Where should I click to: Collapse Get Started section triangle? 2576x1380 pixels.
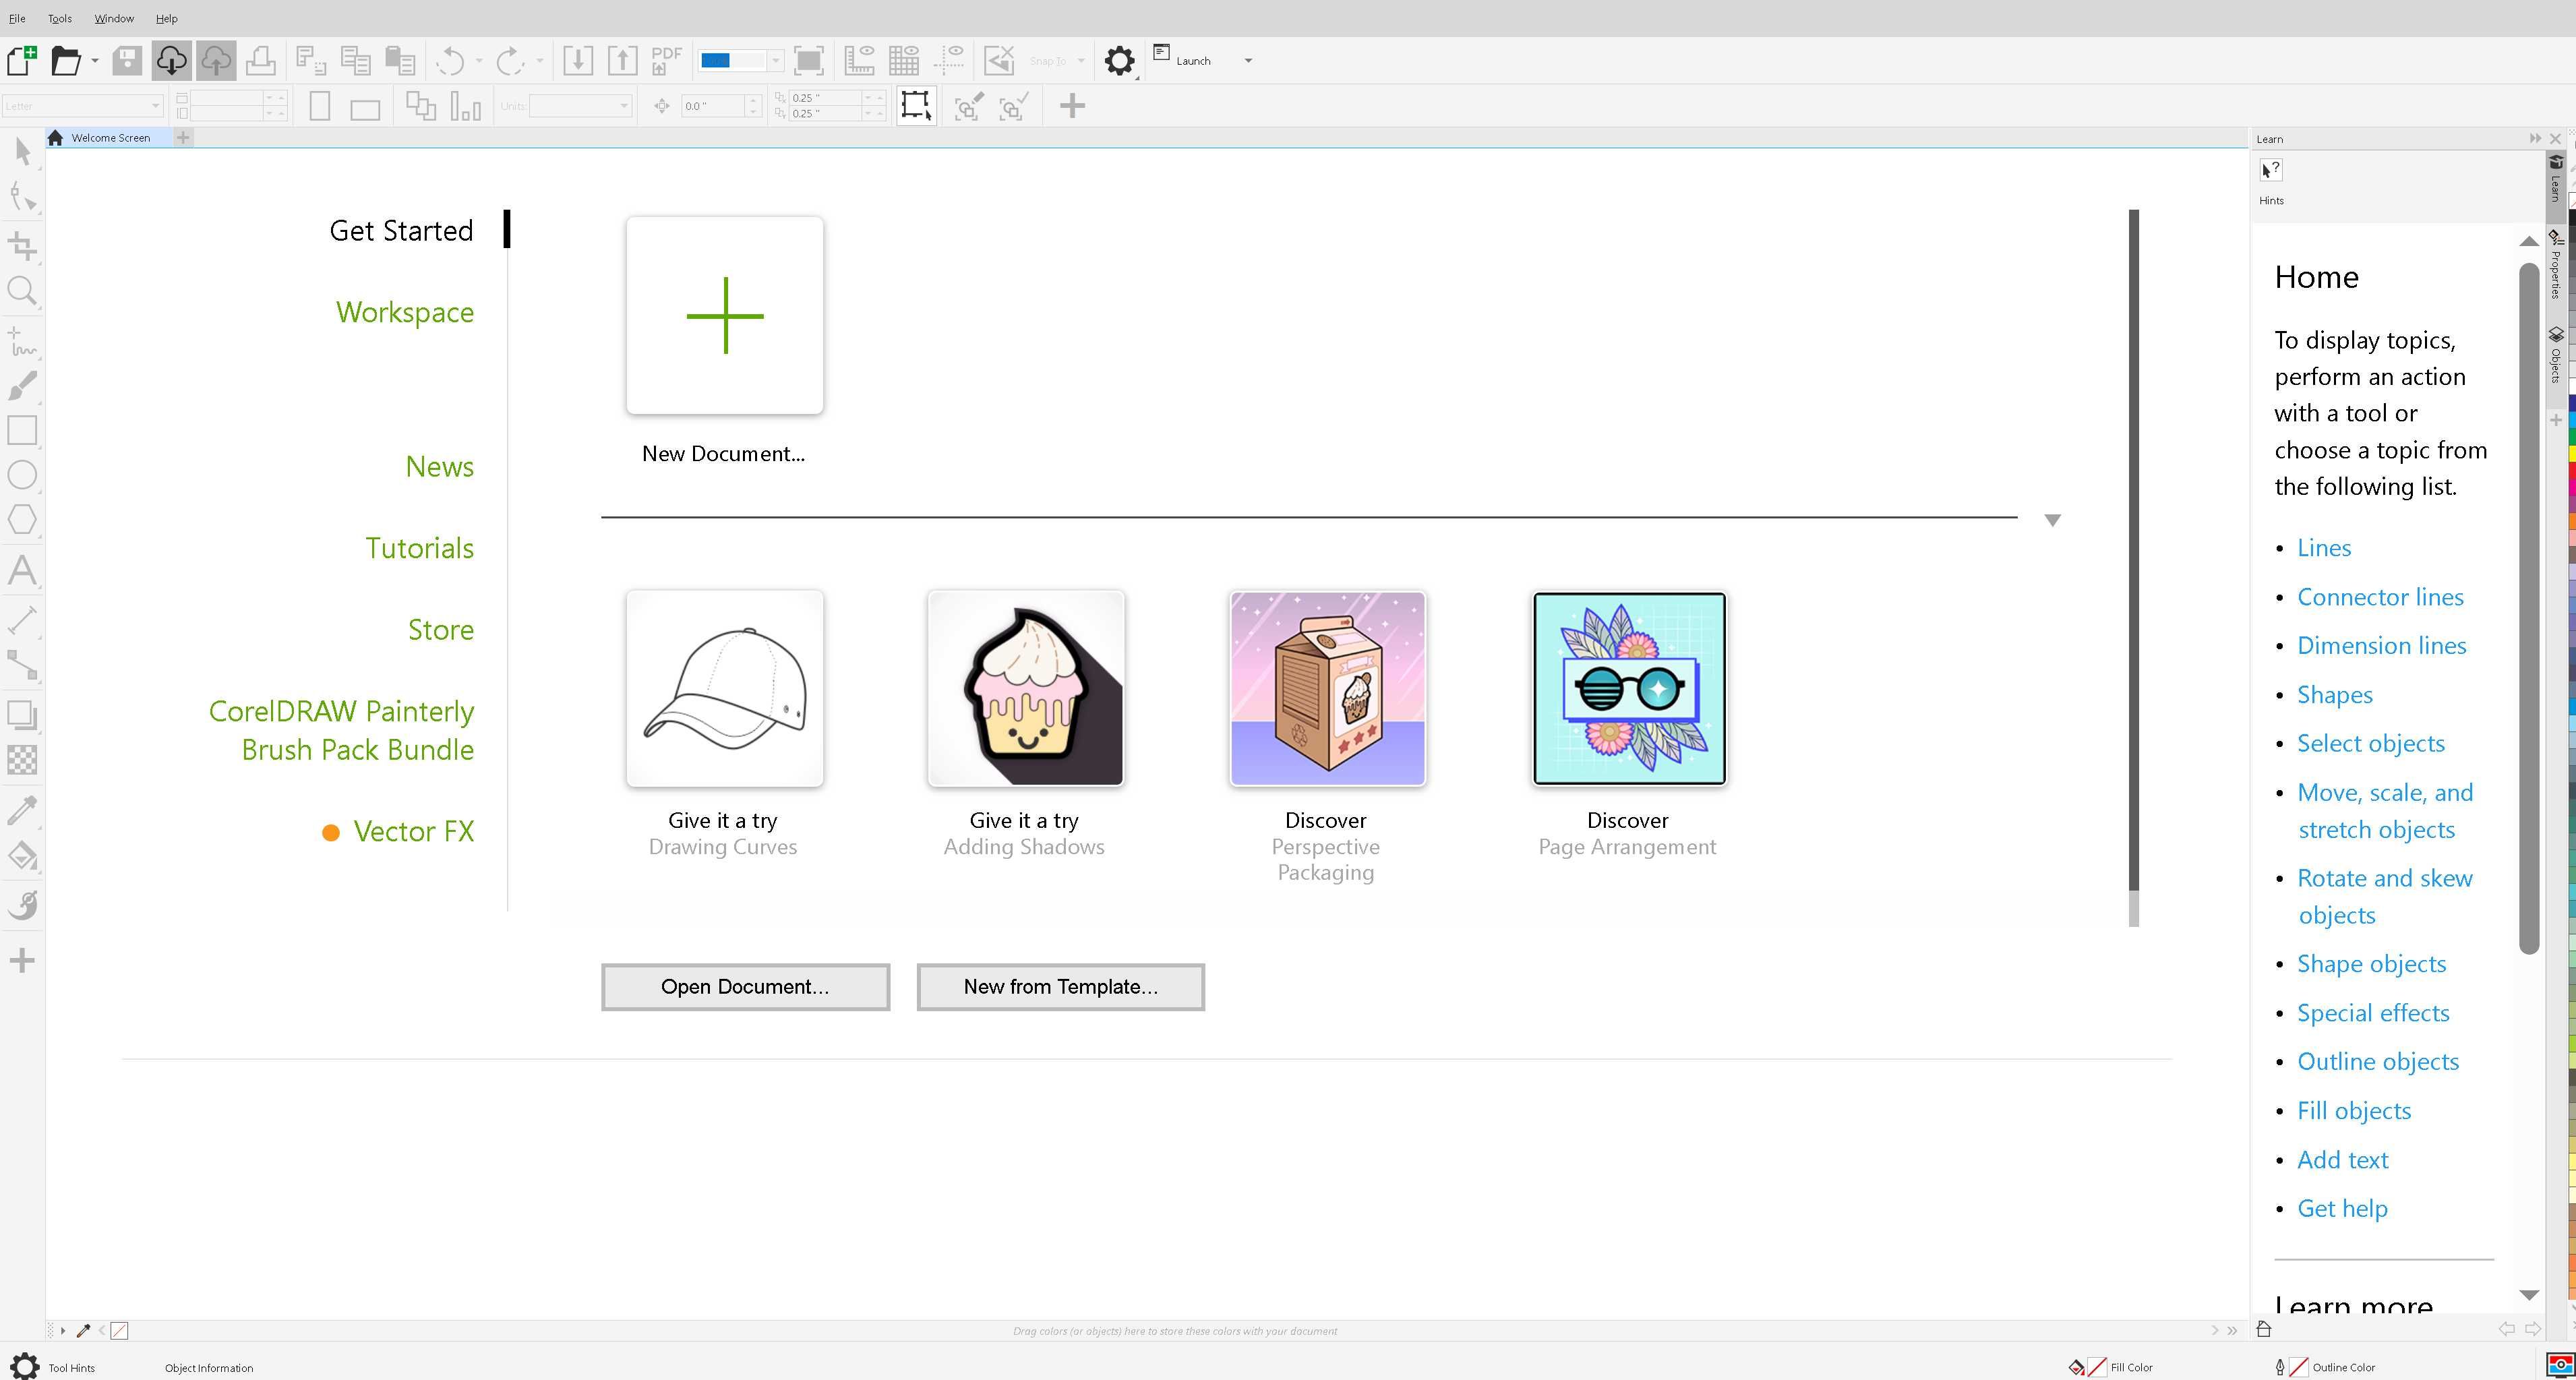click(2052, 520)
